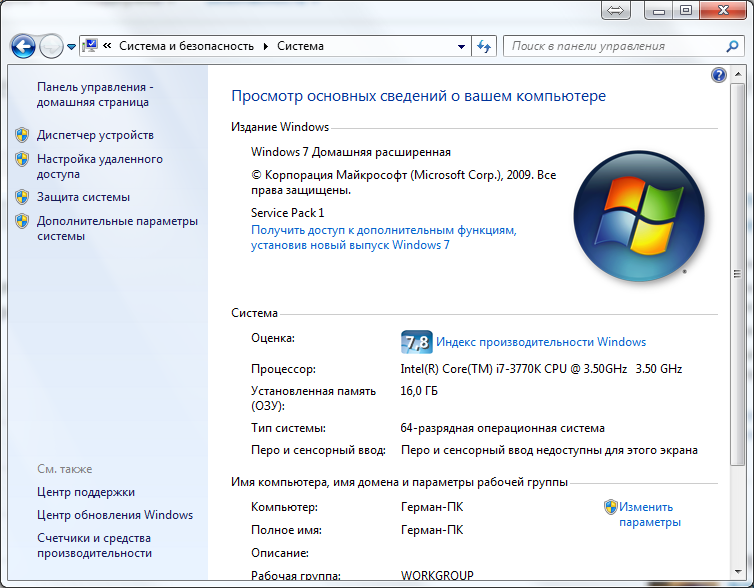754x588 pixels.
Task: Click the Back navigation arrow button
Action: (23, 47)
